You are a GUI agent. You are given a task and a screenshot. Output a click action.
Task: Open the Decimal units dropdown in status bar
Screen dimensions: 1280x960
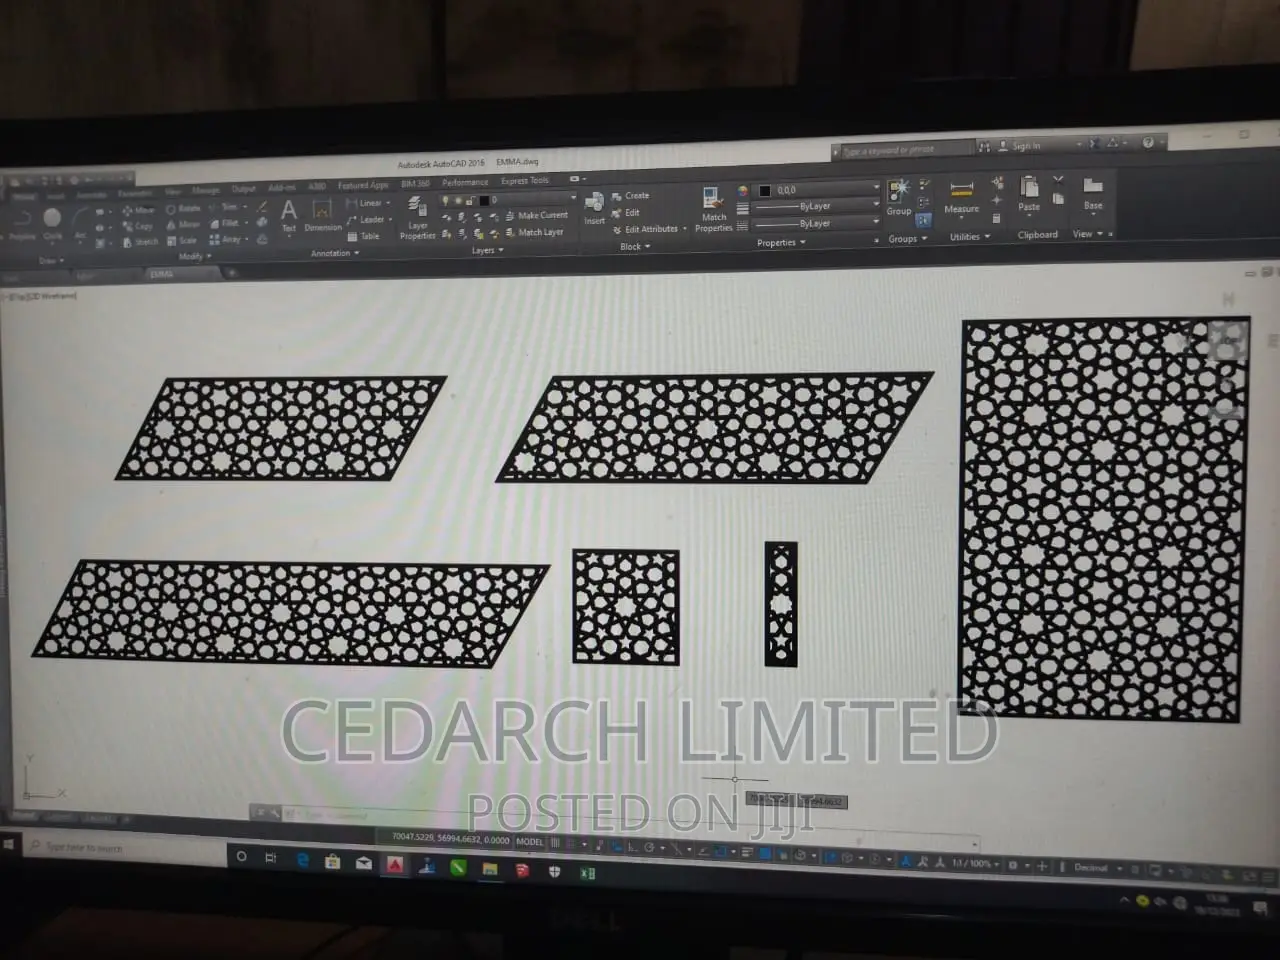1097,867
